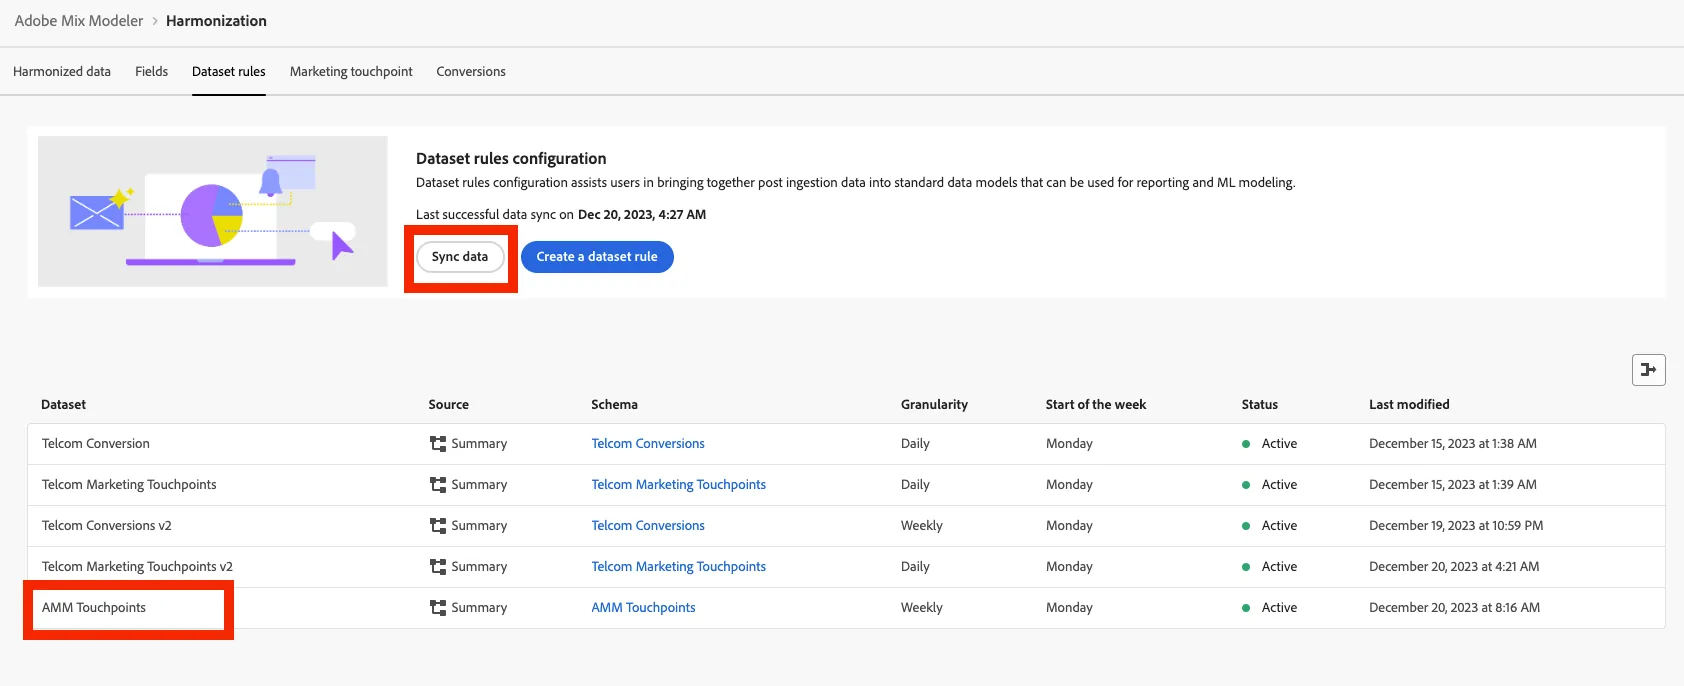
Task: Click the date December 19, 2023 at 10:59 PM
Action: tap(1456, 526)
